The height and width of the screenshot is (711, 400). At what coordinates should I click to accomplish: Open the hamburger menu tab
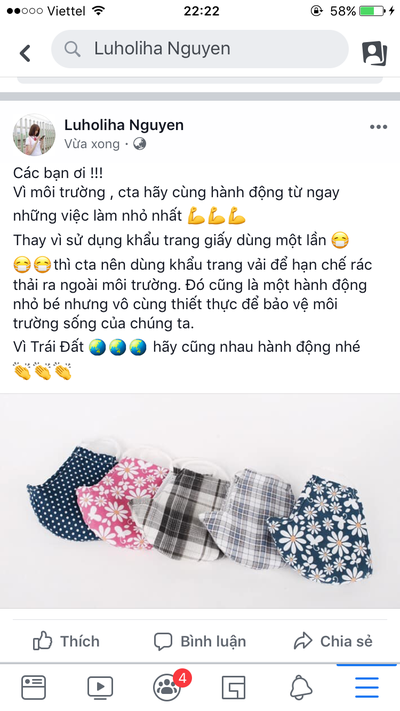pyautogui.click(x=367, y=687)
